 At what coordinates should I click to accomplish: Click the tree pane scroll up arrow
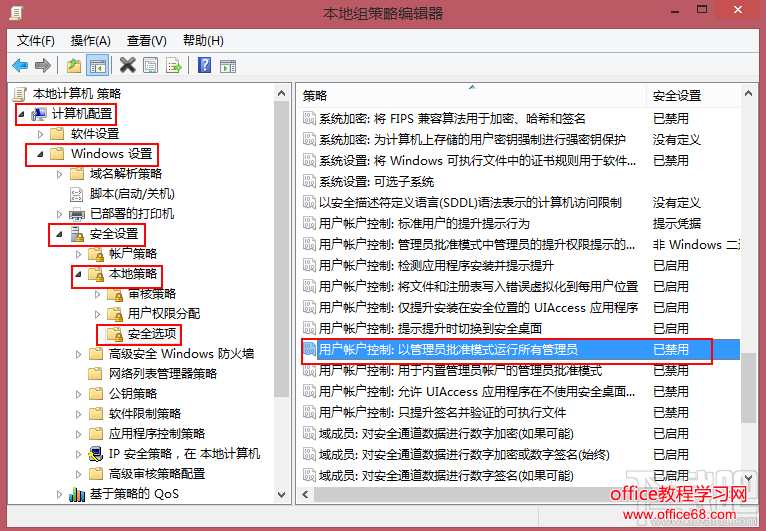tap(281, 93)
